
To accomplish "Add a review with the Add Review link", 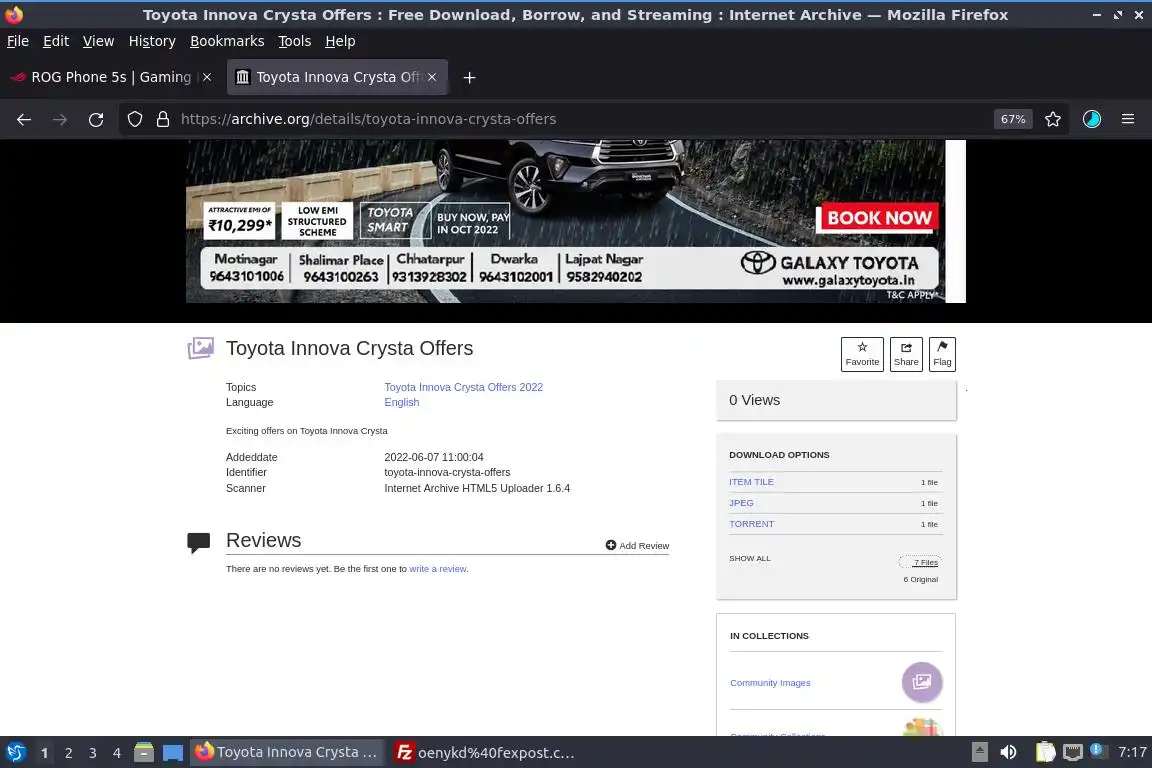I will (637, 545).
